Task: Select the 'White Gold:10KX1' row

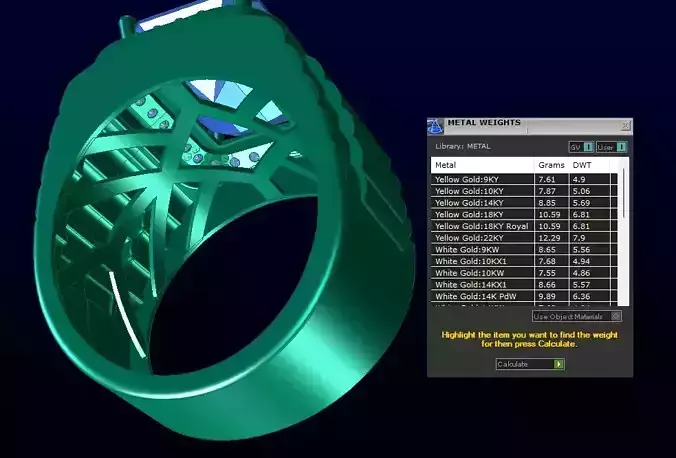Action: pos(524,261)
